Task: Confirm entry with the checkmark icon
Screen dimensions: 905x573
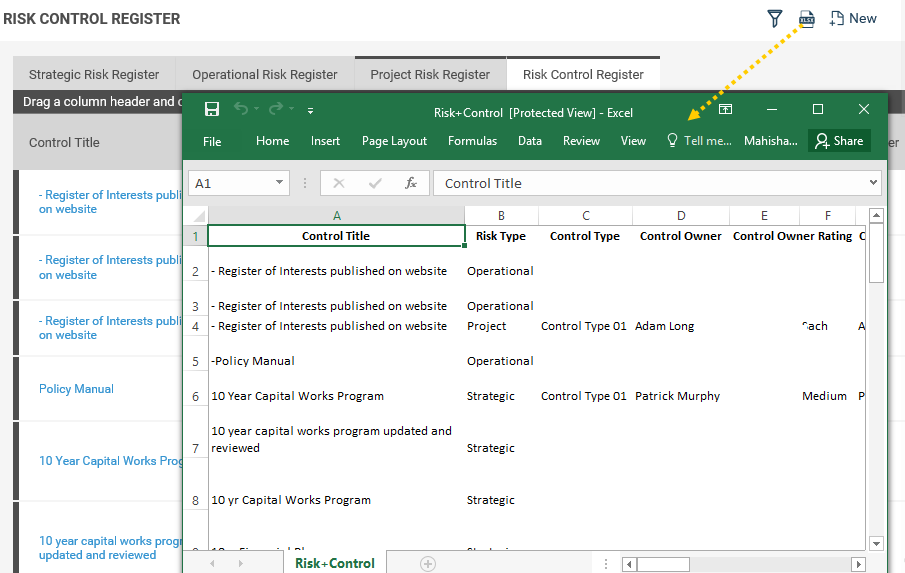Action: click(x=375, y=183)
